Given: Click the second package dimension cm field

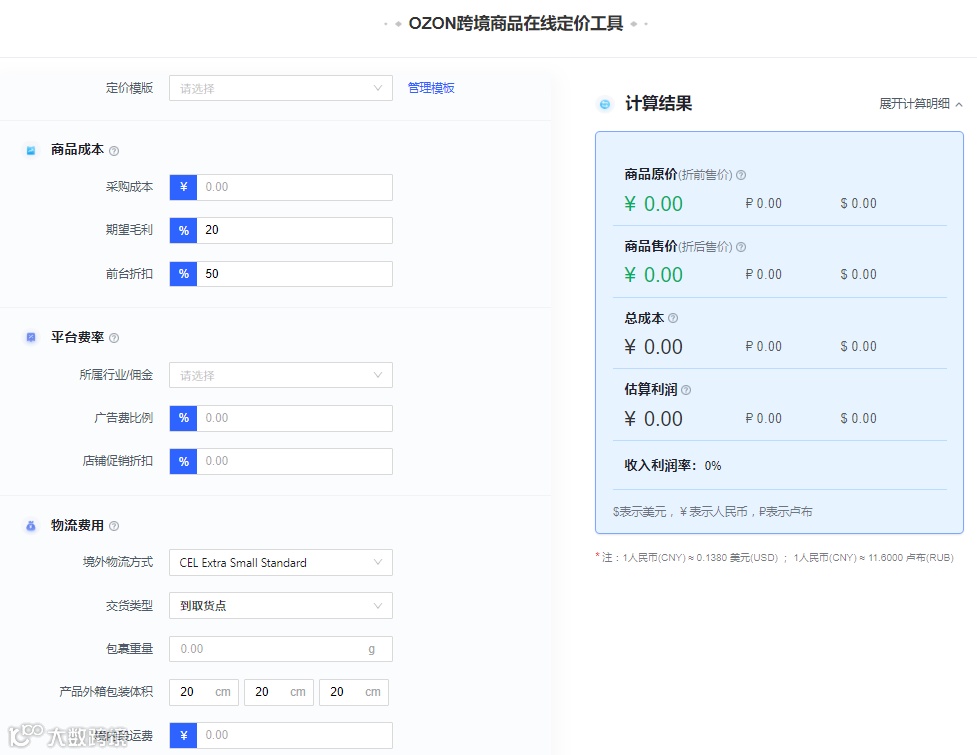Looking at the screenshot, I should (x=279, y=692).
